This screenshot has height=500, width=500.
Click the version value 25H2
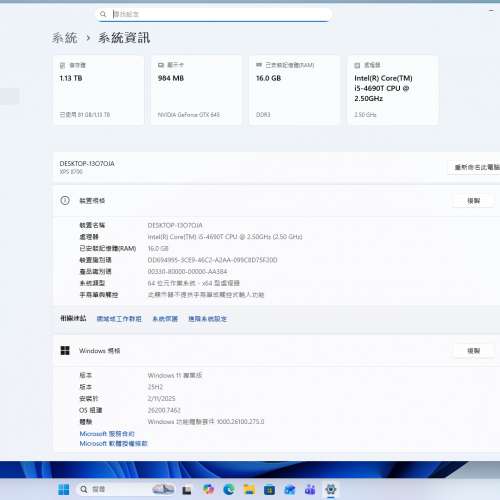[155, 387]
